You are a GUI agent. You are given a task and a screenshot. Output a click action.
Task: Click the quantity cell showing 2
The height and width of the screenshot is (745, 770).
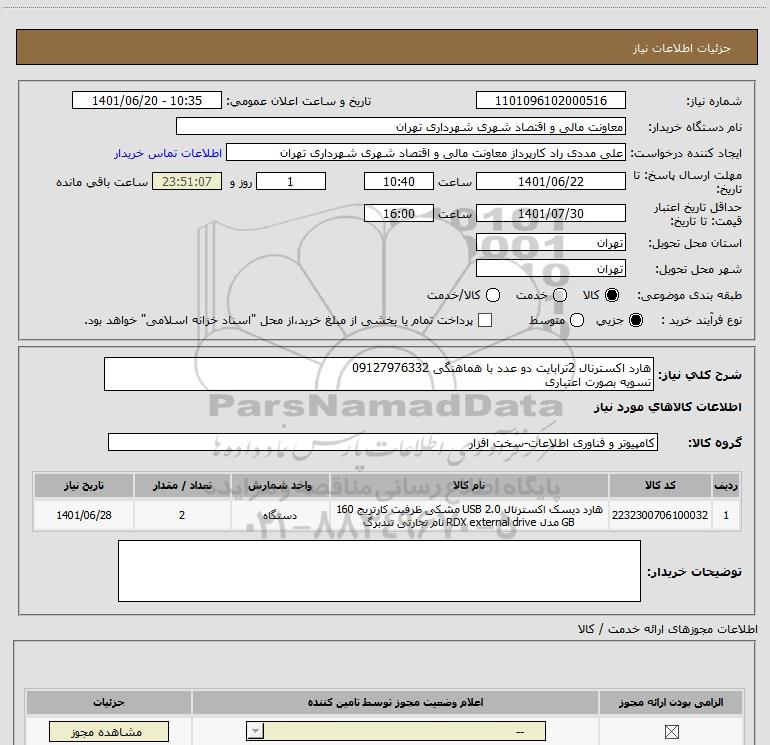(x=182, y=515)
